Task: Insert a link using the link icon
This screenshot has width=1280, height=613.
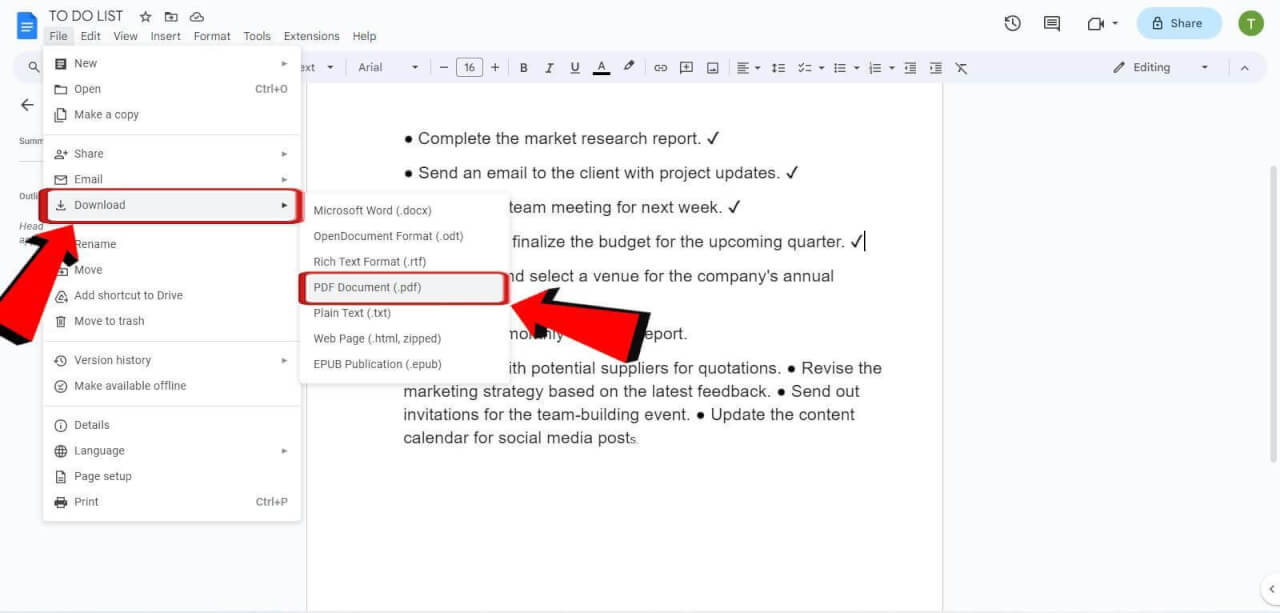Action: click(x=660, y=67)
